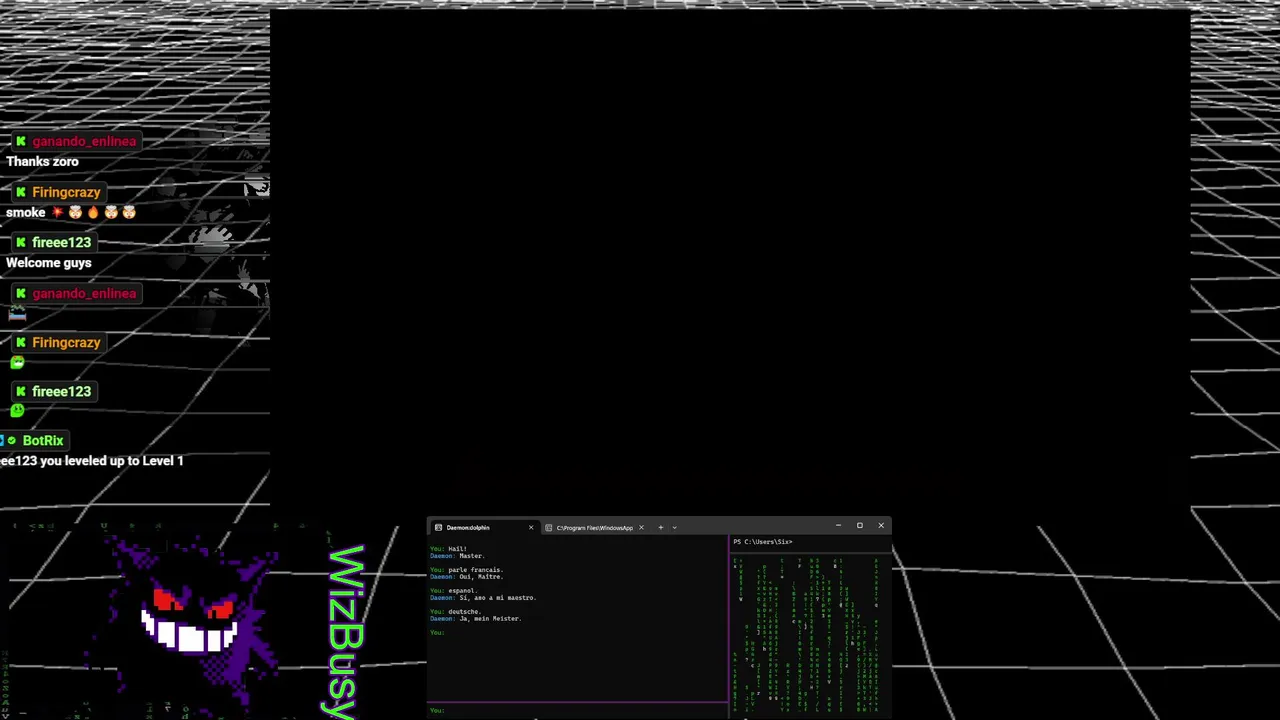The image size is (1280, 720).
Task: Click the 'Thanks zoro' chat message
Action: (42, 161)
